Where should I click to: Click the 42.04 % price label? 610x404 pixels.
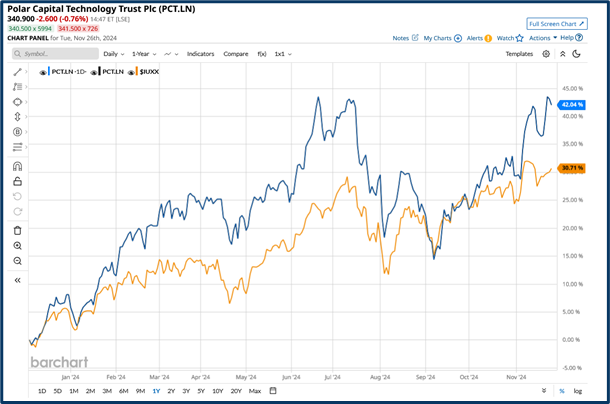click(x=571, y=105)
